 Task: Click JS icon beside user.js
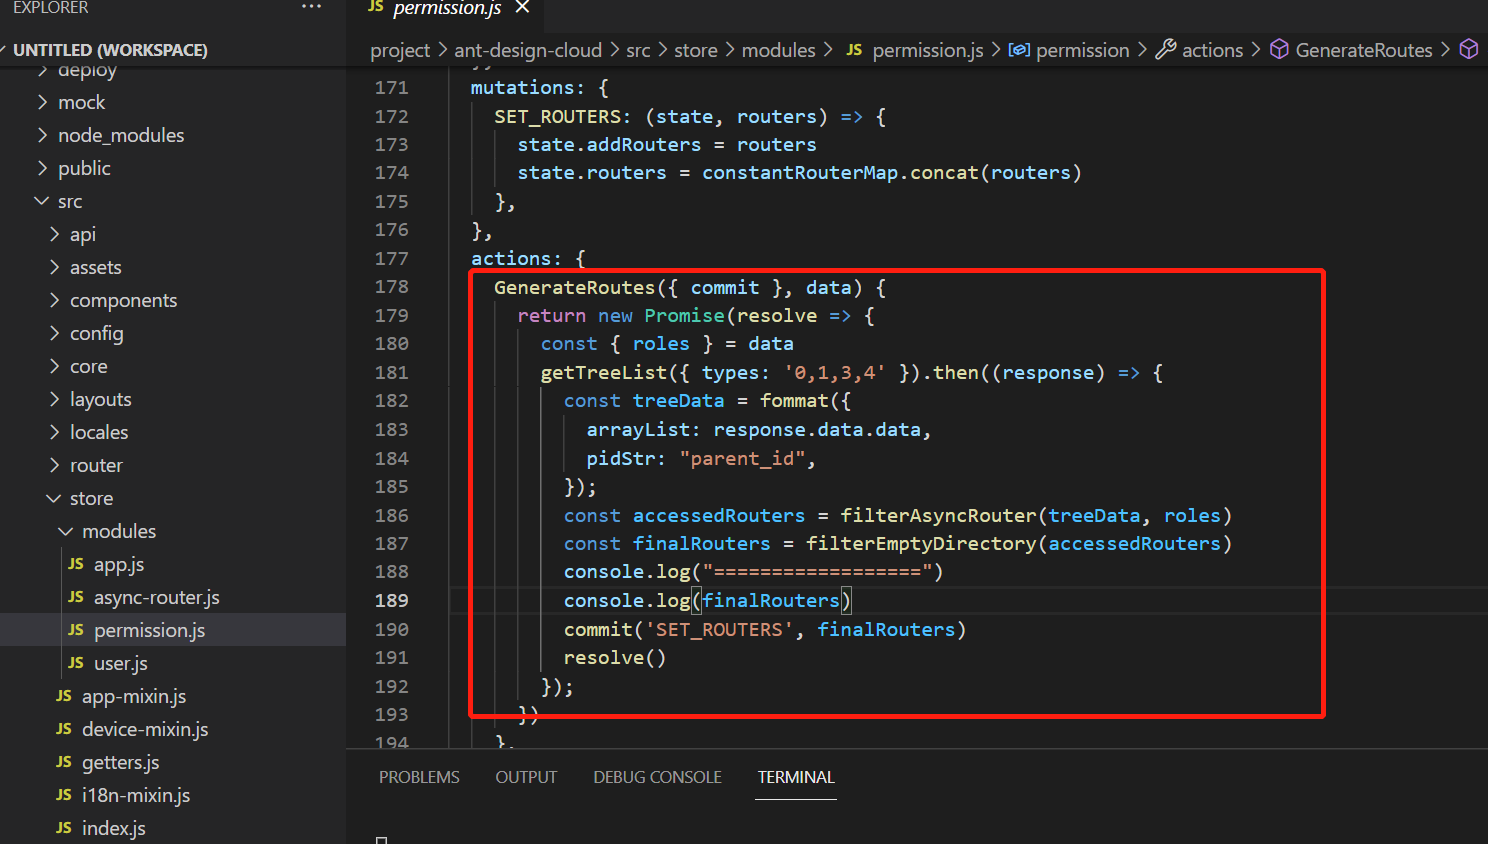[x=76, y=663]
